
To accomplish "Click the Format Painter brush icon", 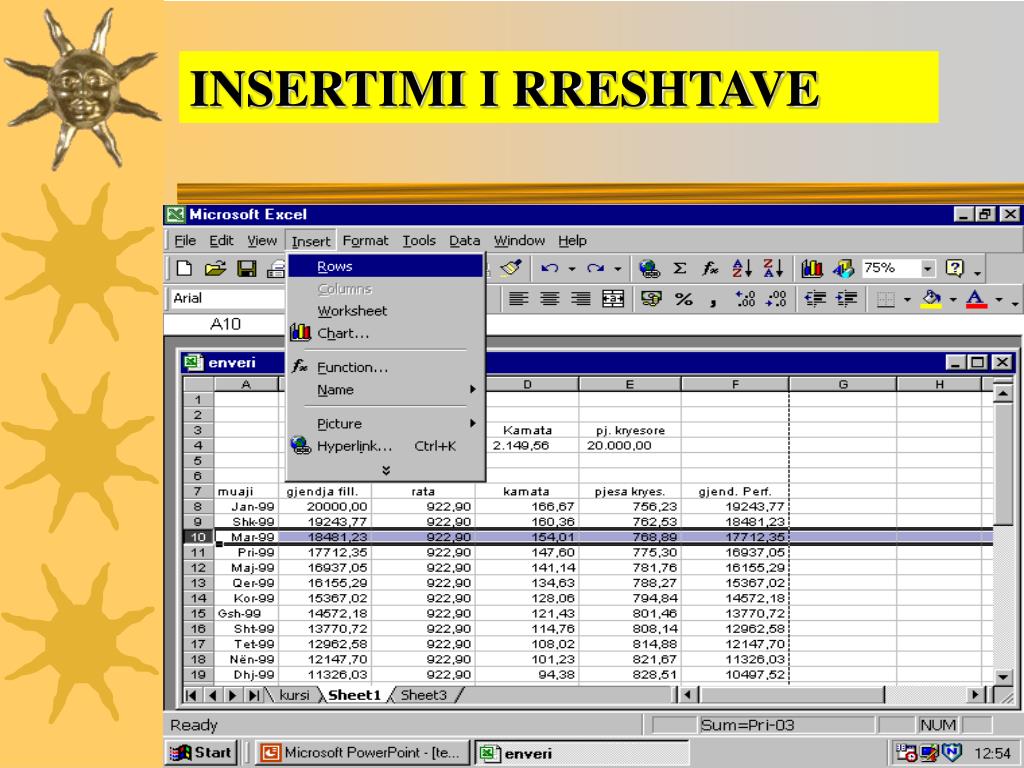I will pyautogui.click(x=511, y=268).
